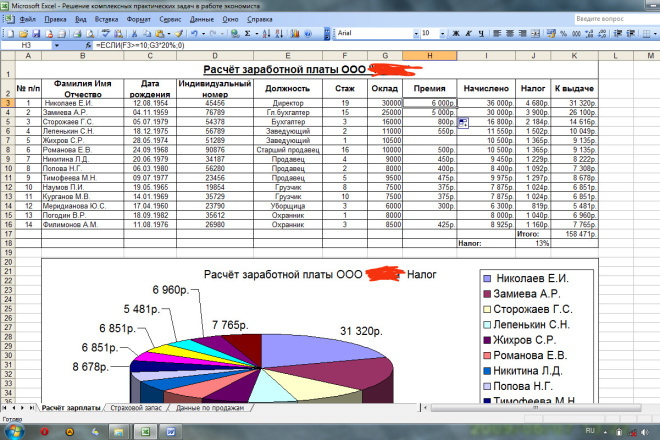Screen dimensions: 660x440
Task: Open the font size dropdown
Action: click(442, 34)
